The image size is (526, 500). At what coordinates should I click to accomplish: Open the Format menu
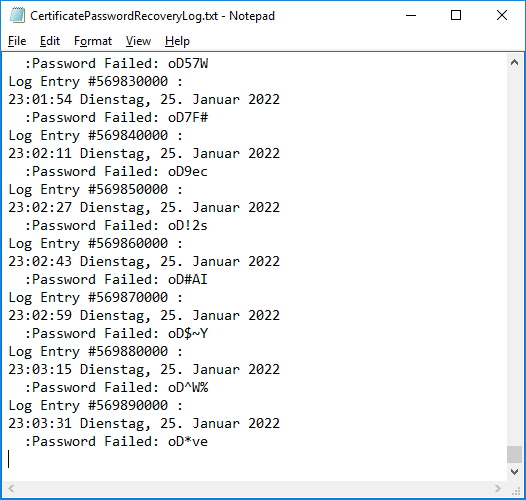tap(93, 41)
